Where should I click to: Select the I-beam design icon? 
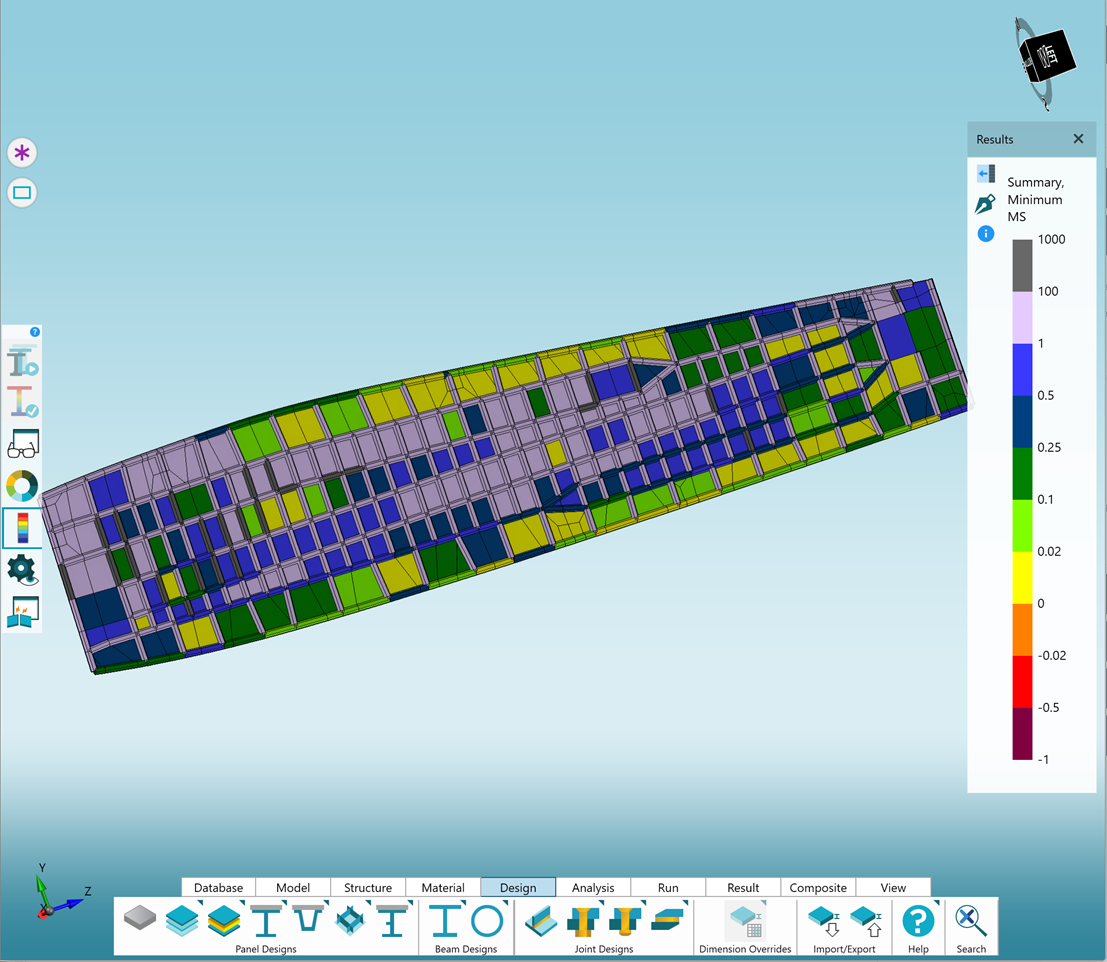coord(445,920)
